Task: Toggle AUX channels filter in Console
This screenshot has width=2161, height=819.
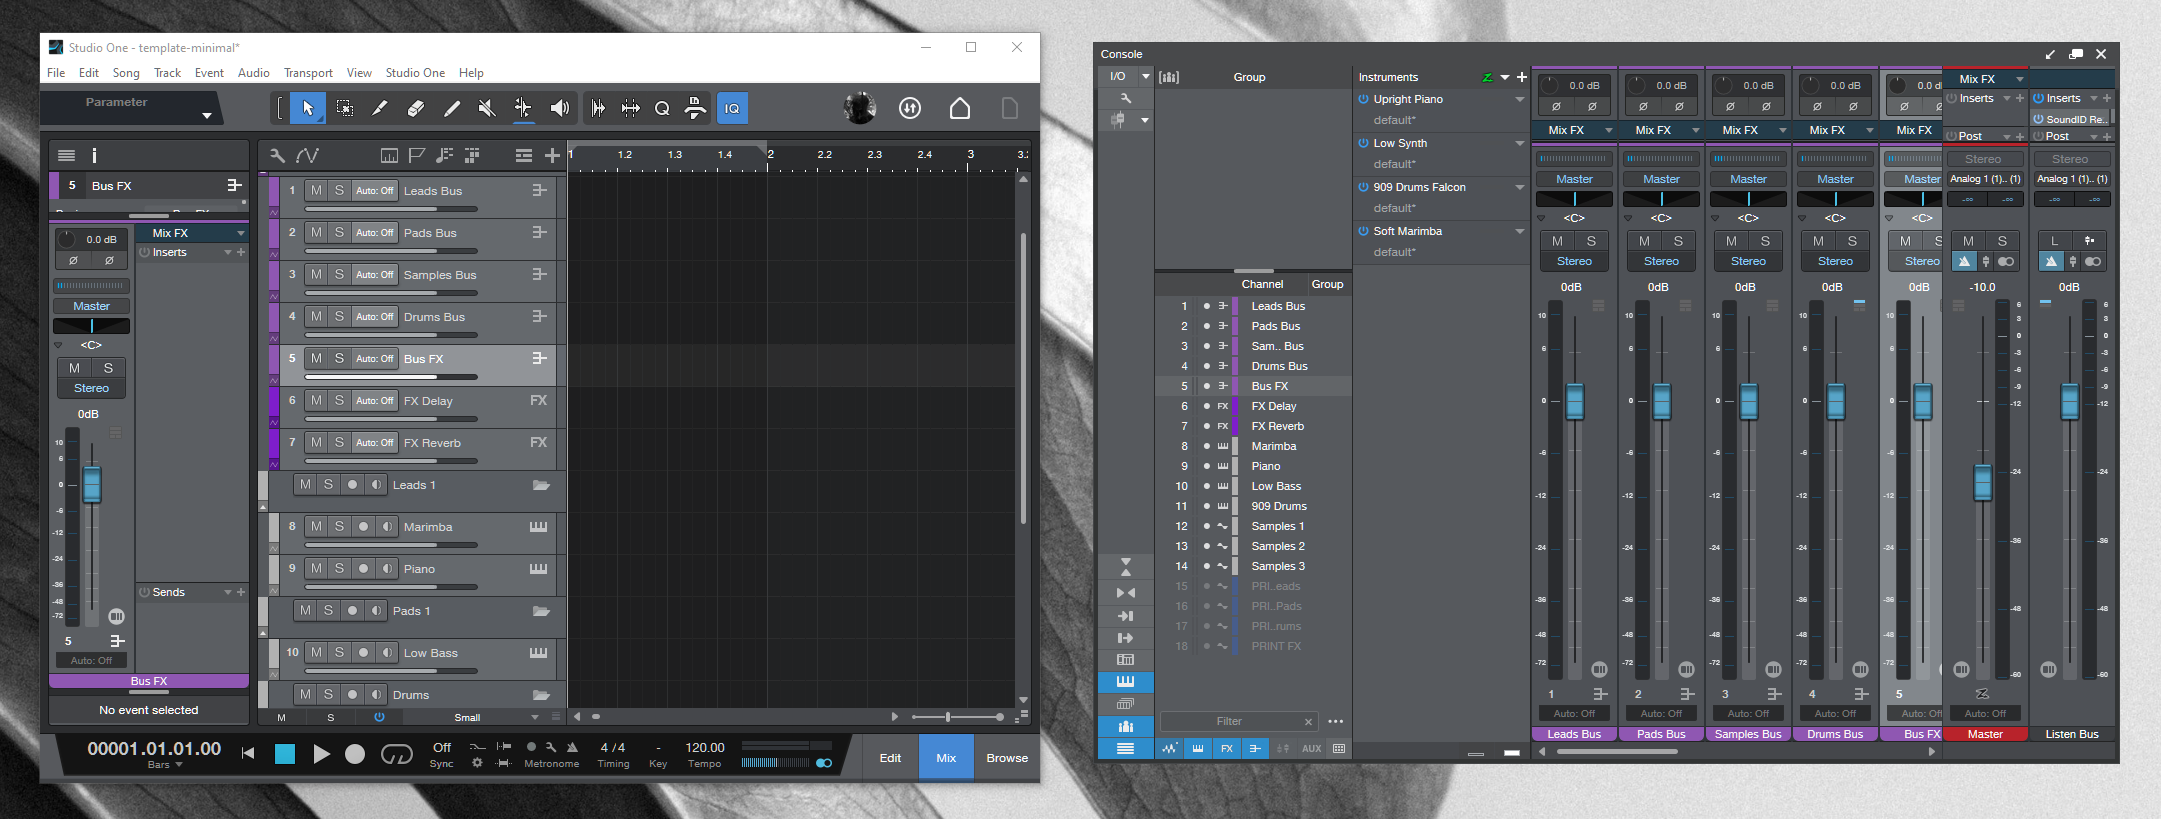Action: pyautogui.click(x=1311, y=748)
